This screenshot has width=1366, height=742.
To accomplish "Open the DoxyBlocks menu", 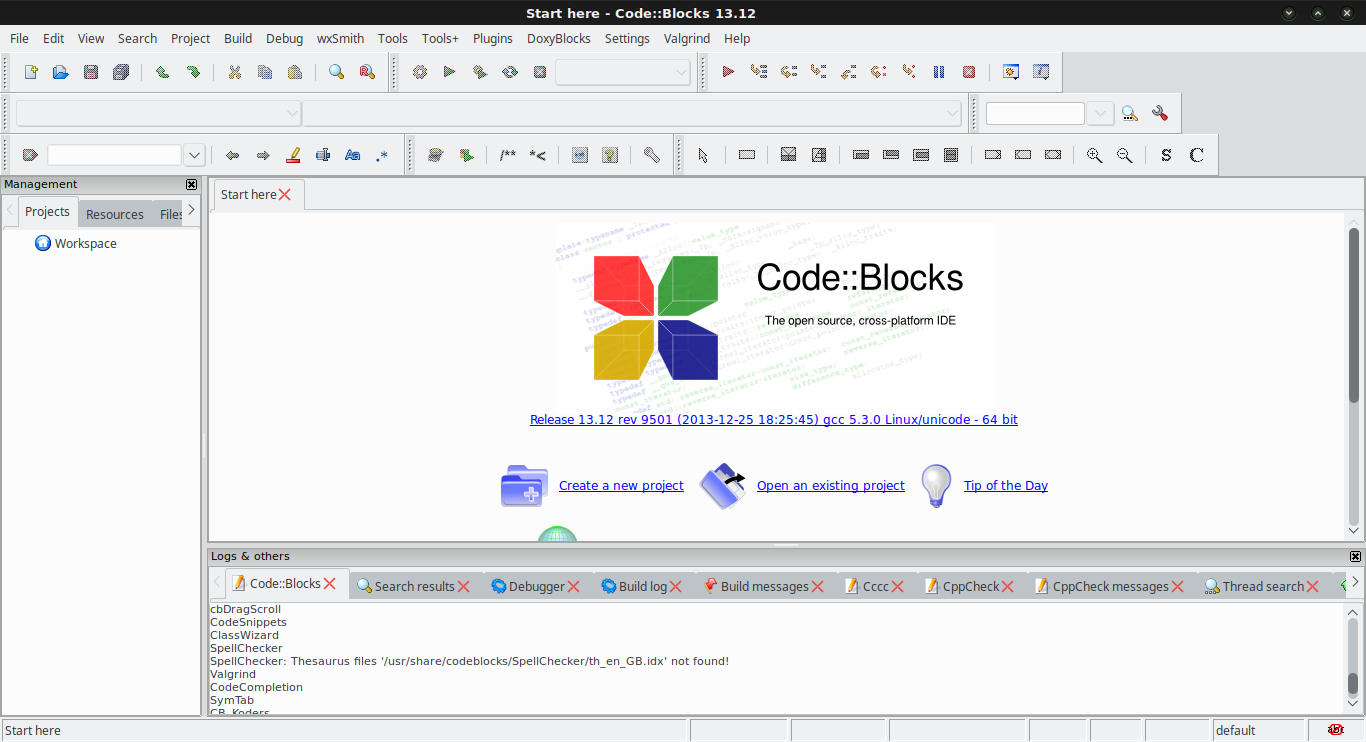I will [559, 38].
